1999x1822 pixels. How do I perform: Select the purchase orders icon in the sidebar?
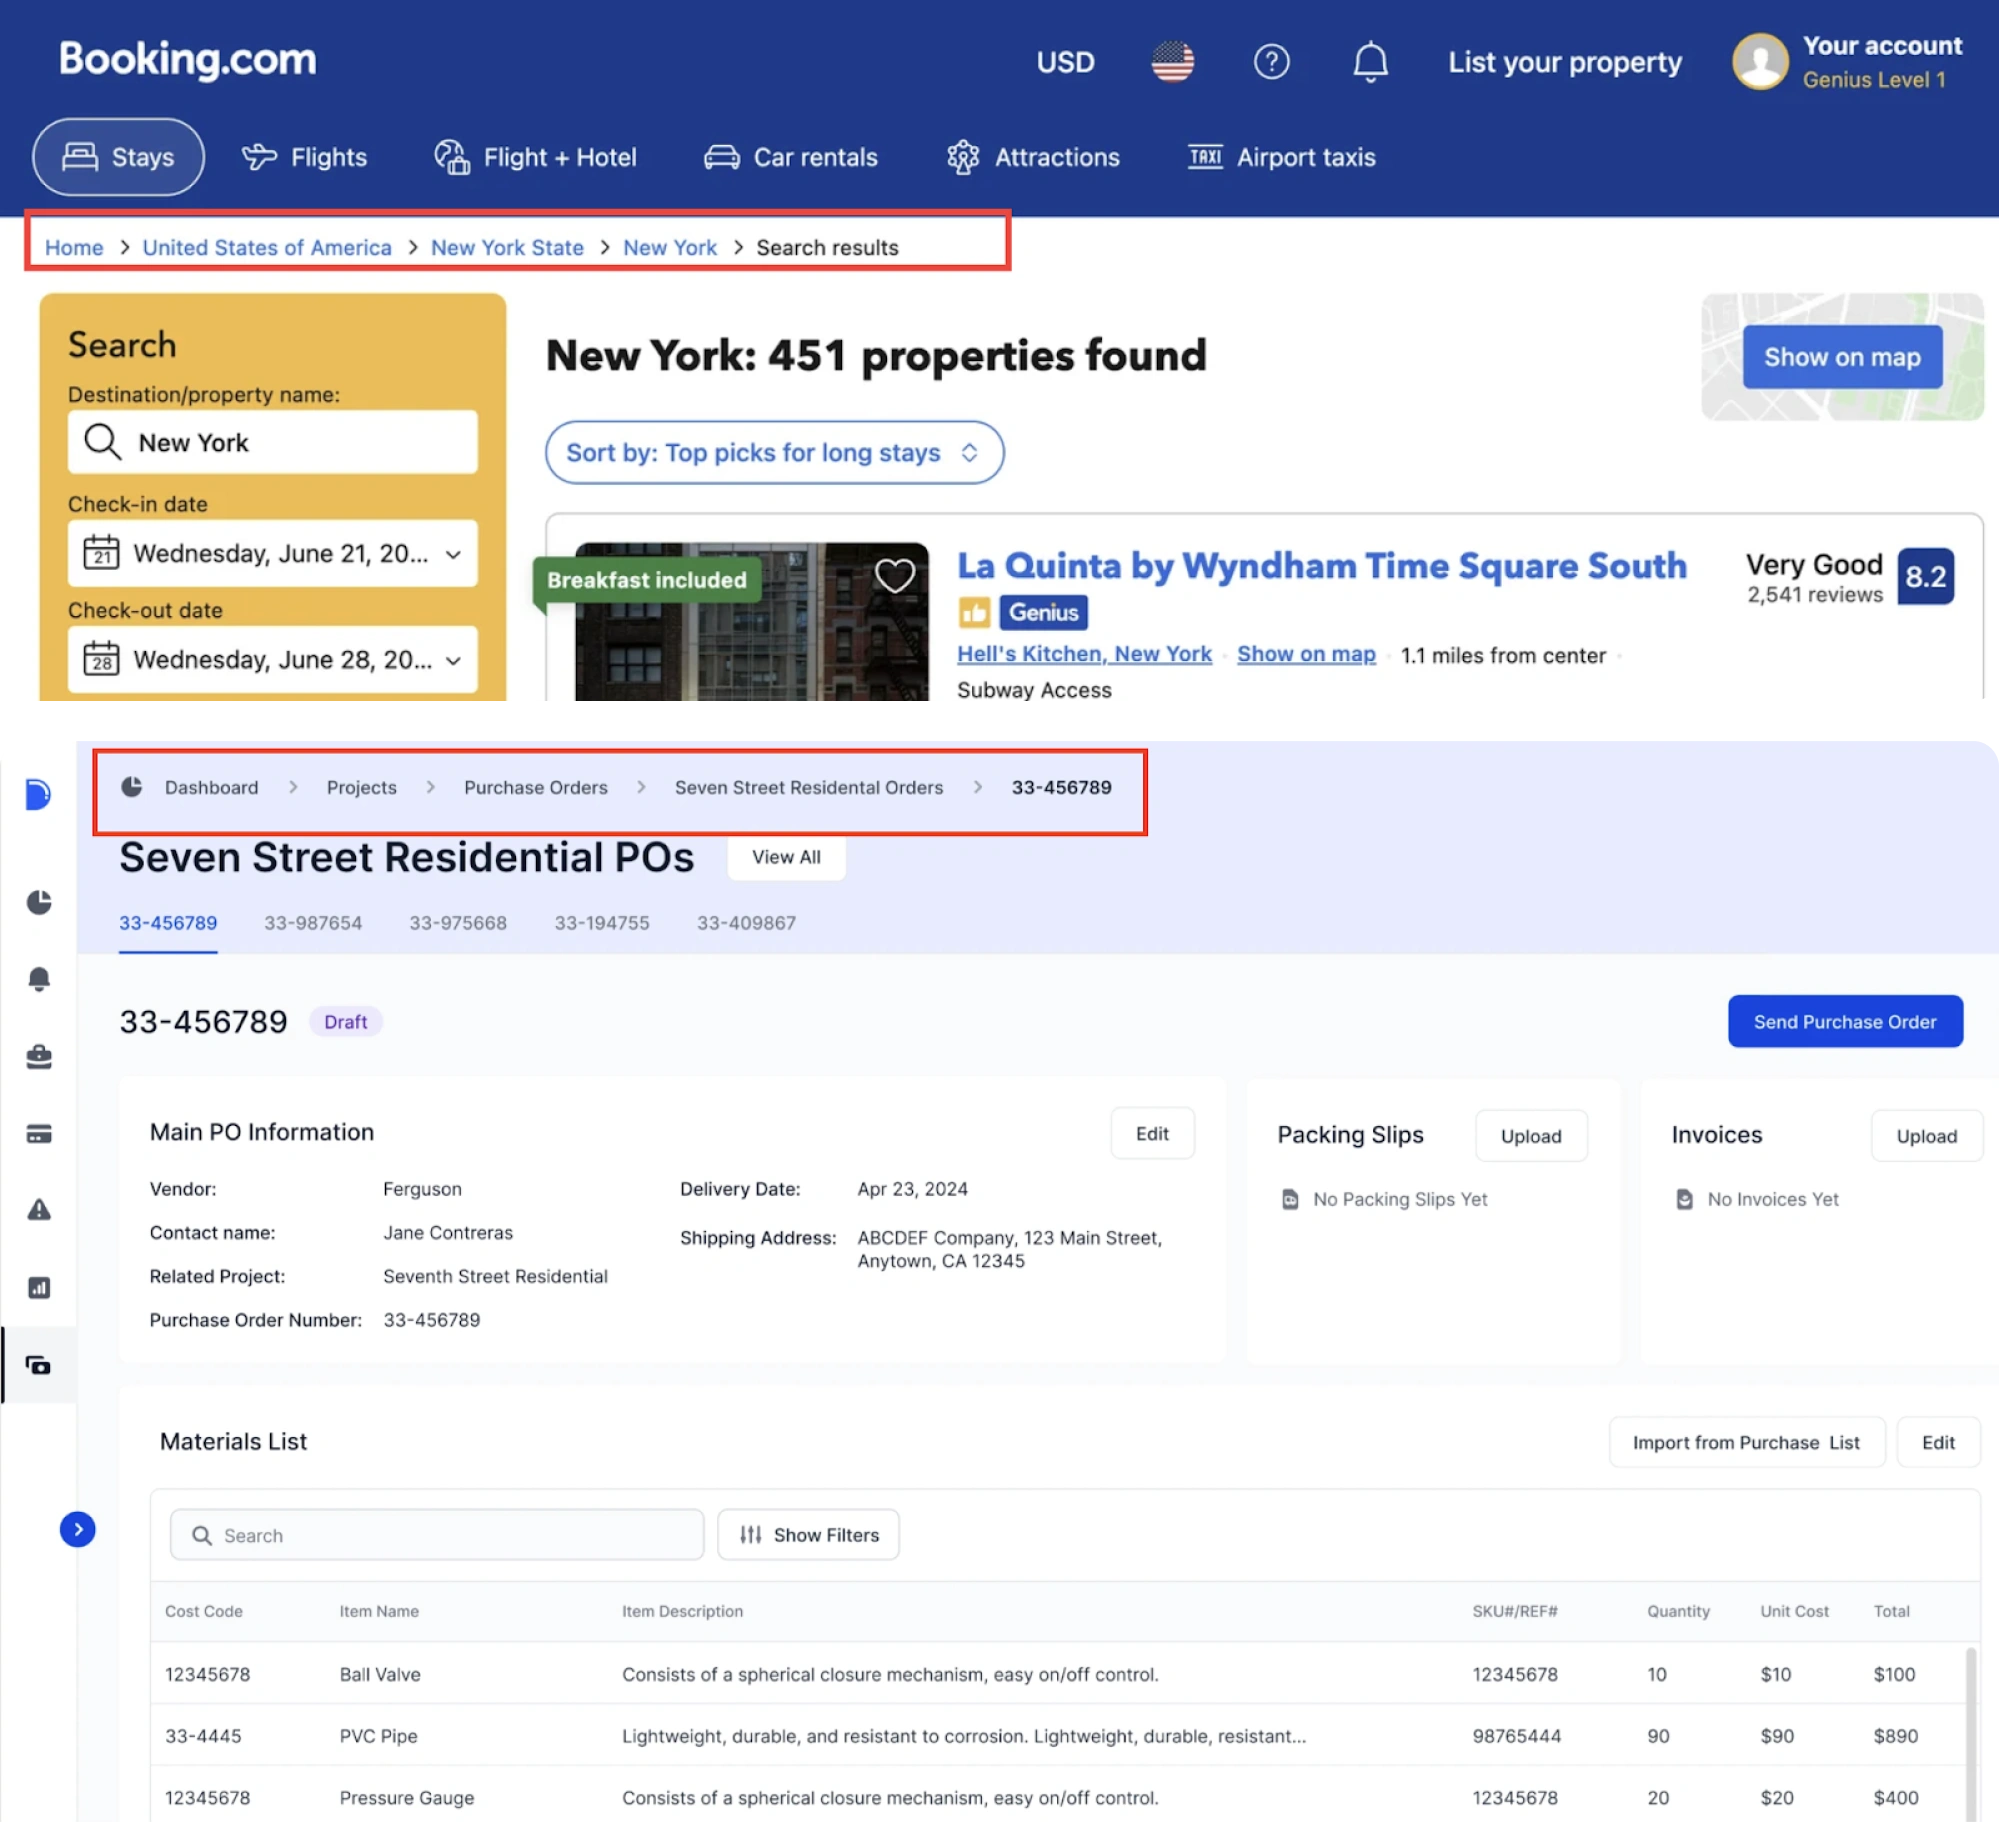(39, 1365)
